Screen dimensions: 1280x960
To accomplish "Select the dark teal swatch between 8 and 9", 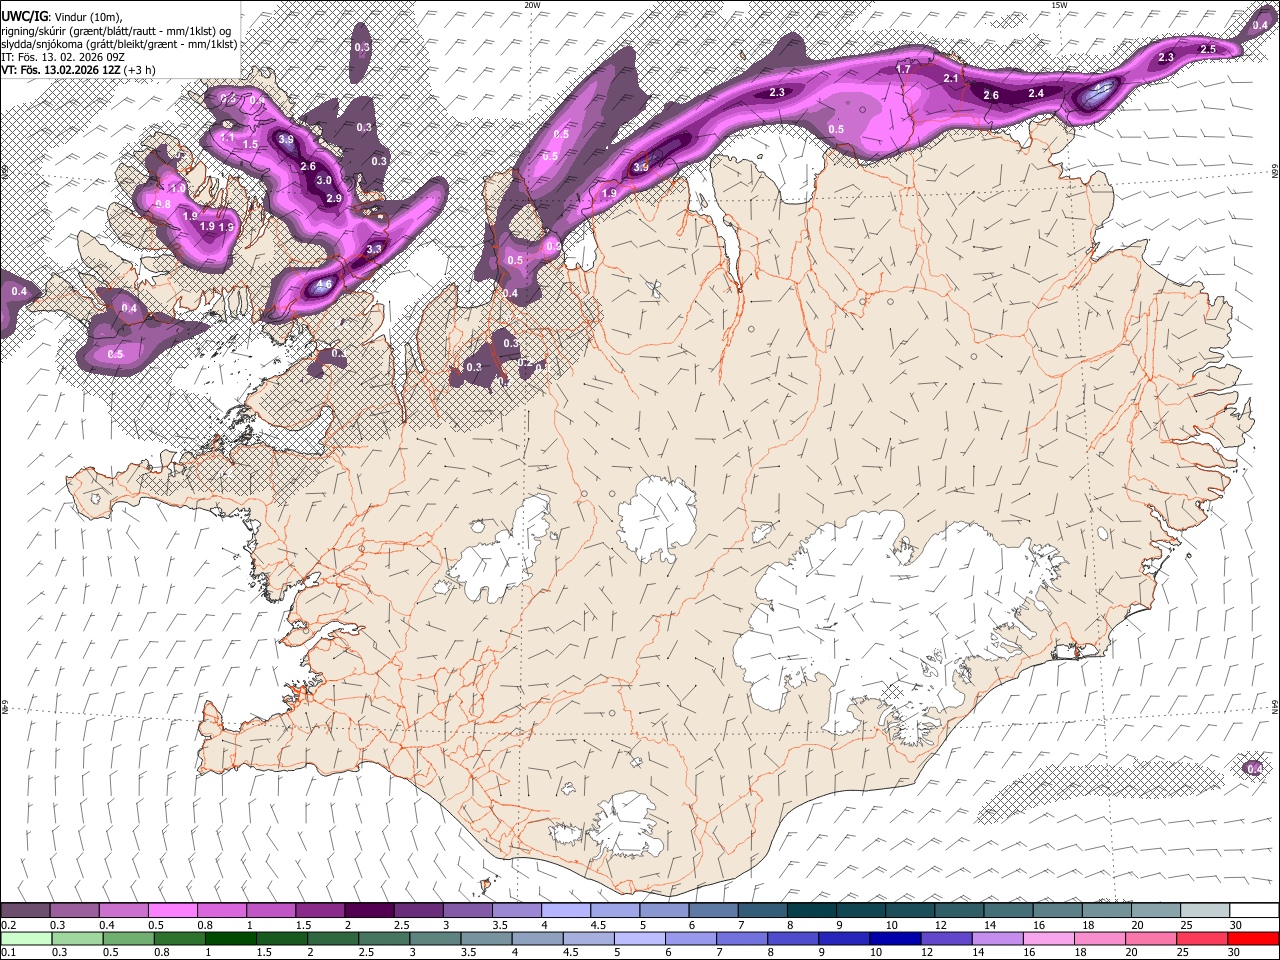I will tap(811, 911).
